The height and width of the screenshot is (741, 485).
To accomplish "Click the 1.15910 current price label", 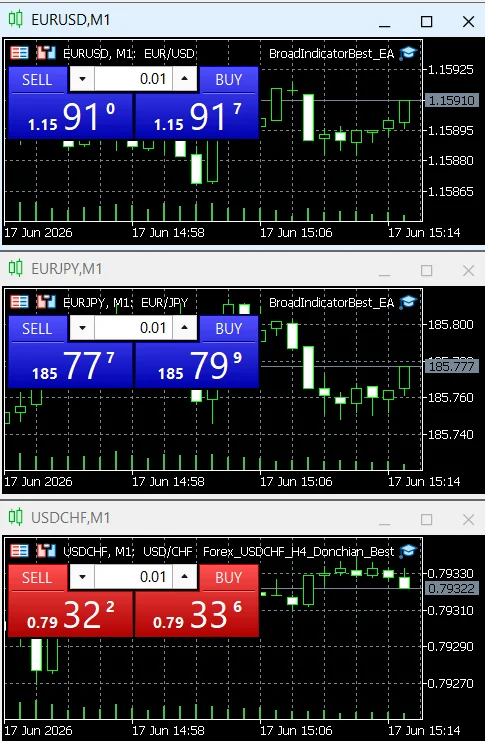I will click(451, 100).
